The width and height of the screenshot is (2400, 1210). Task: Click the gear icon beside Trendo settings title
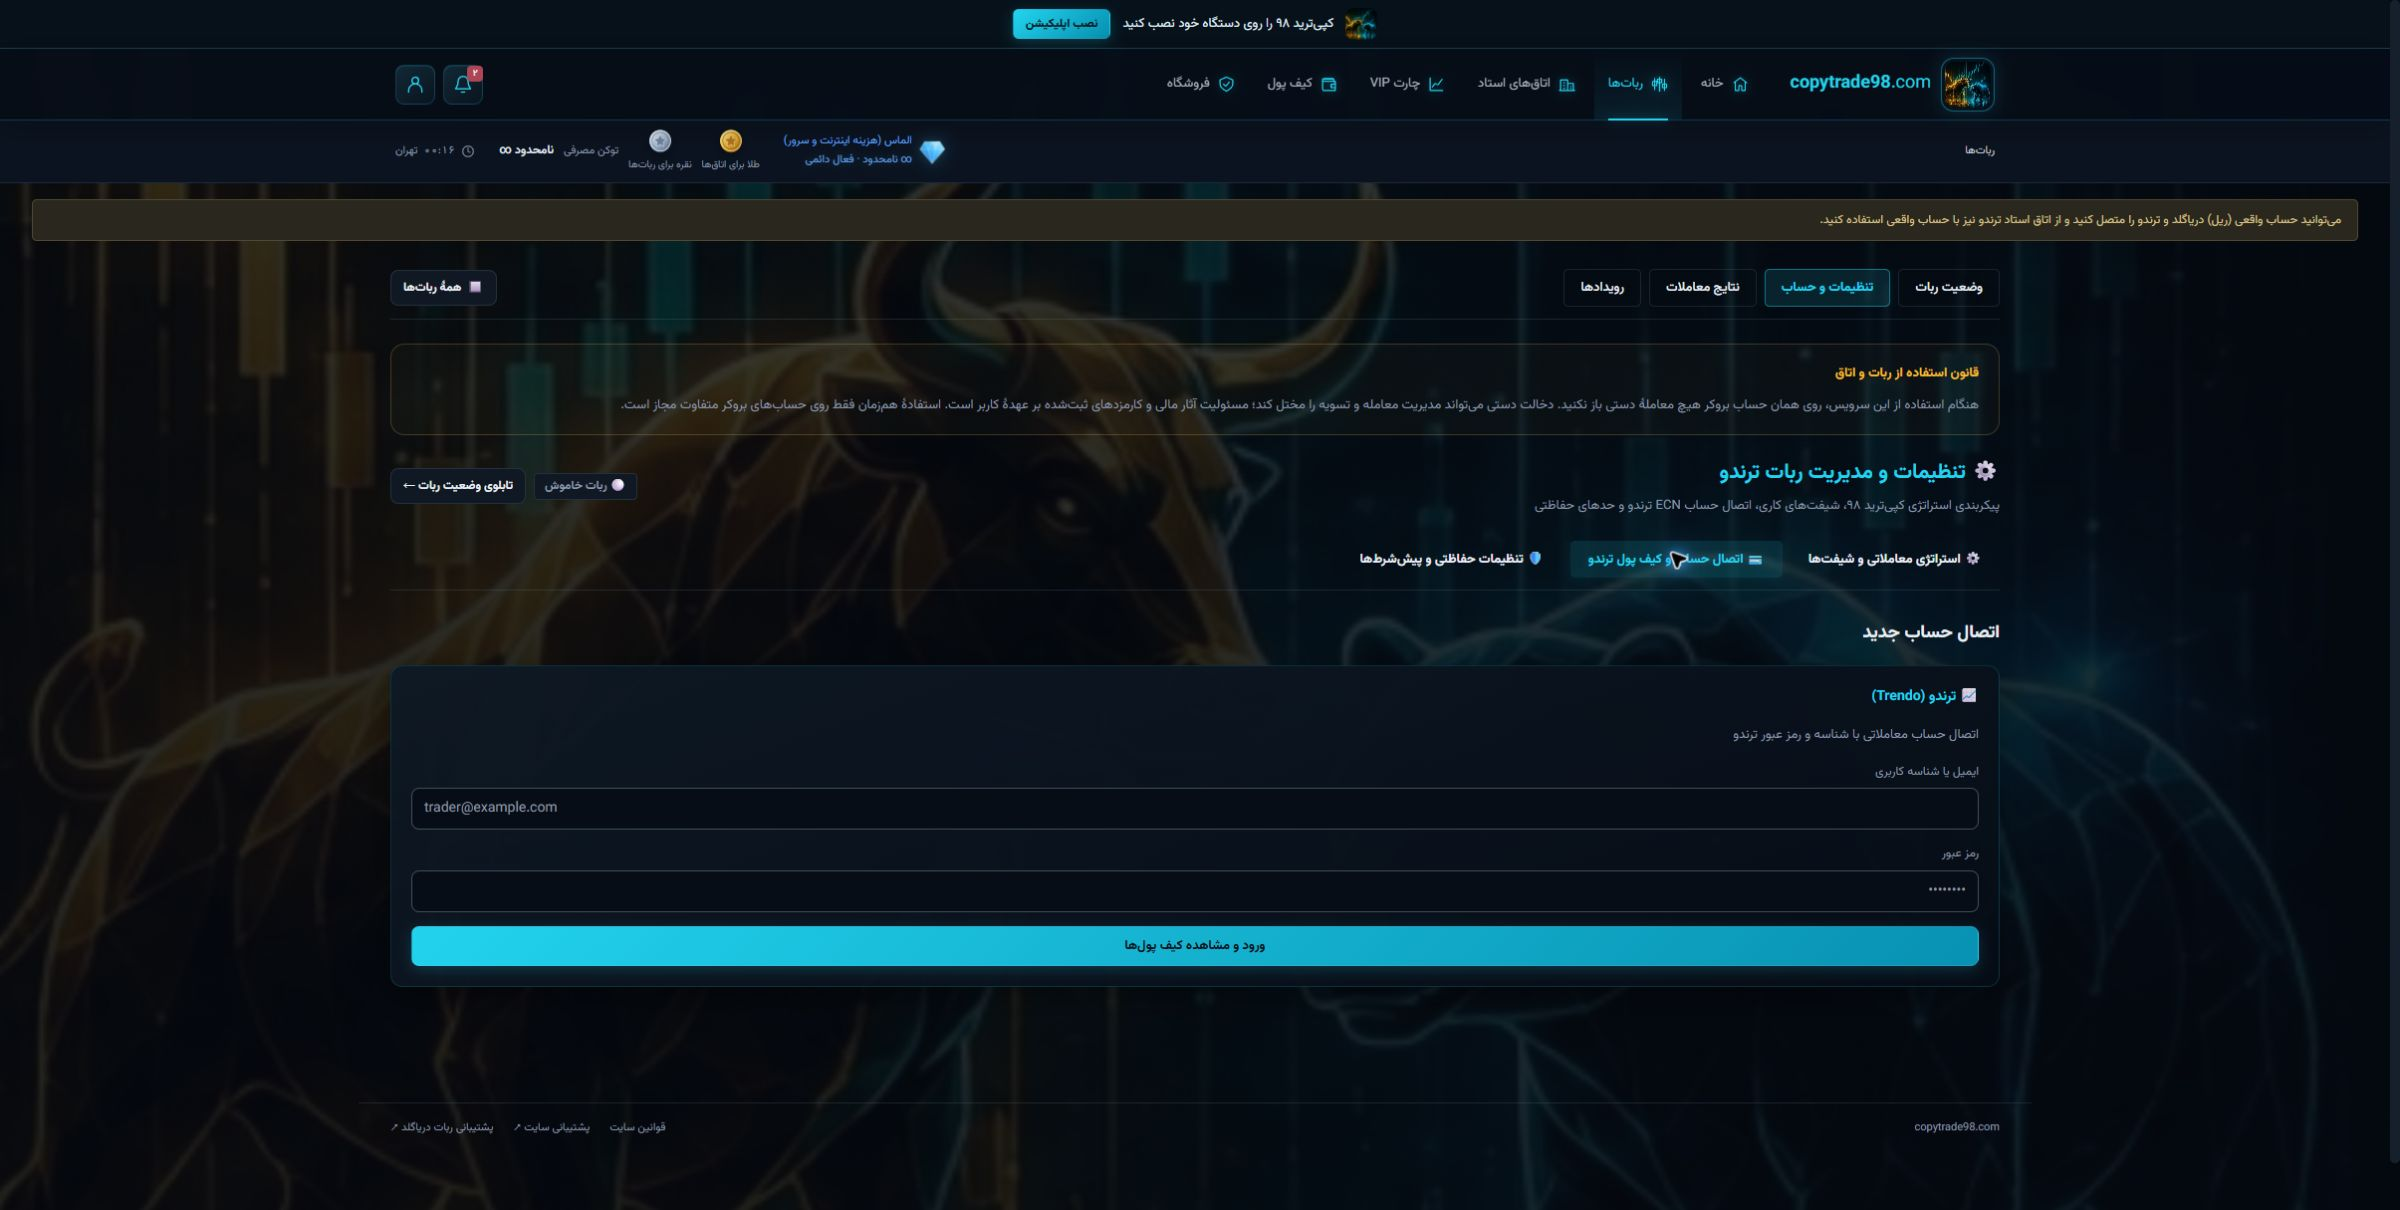coord(1985,471)
